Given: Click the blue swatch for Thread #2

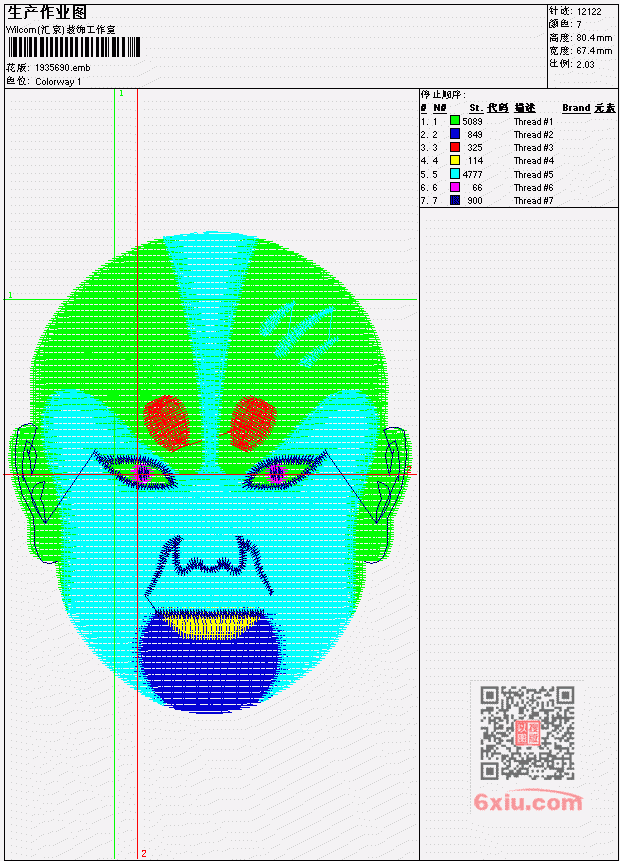Looking at the screenshot, I should coord(455,133).
